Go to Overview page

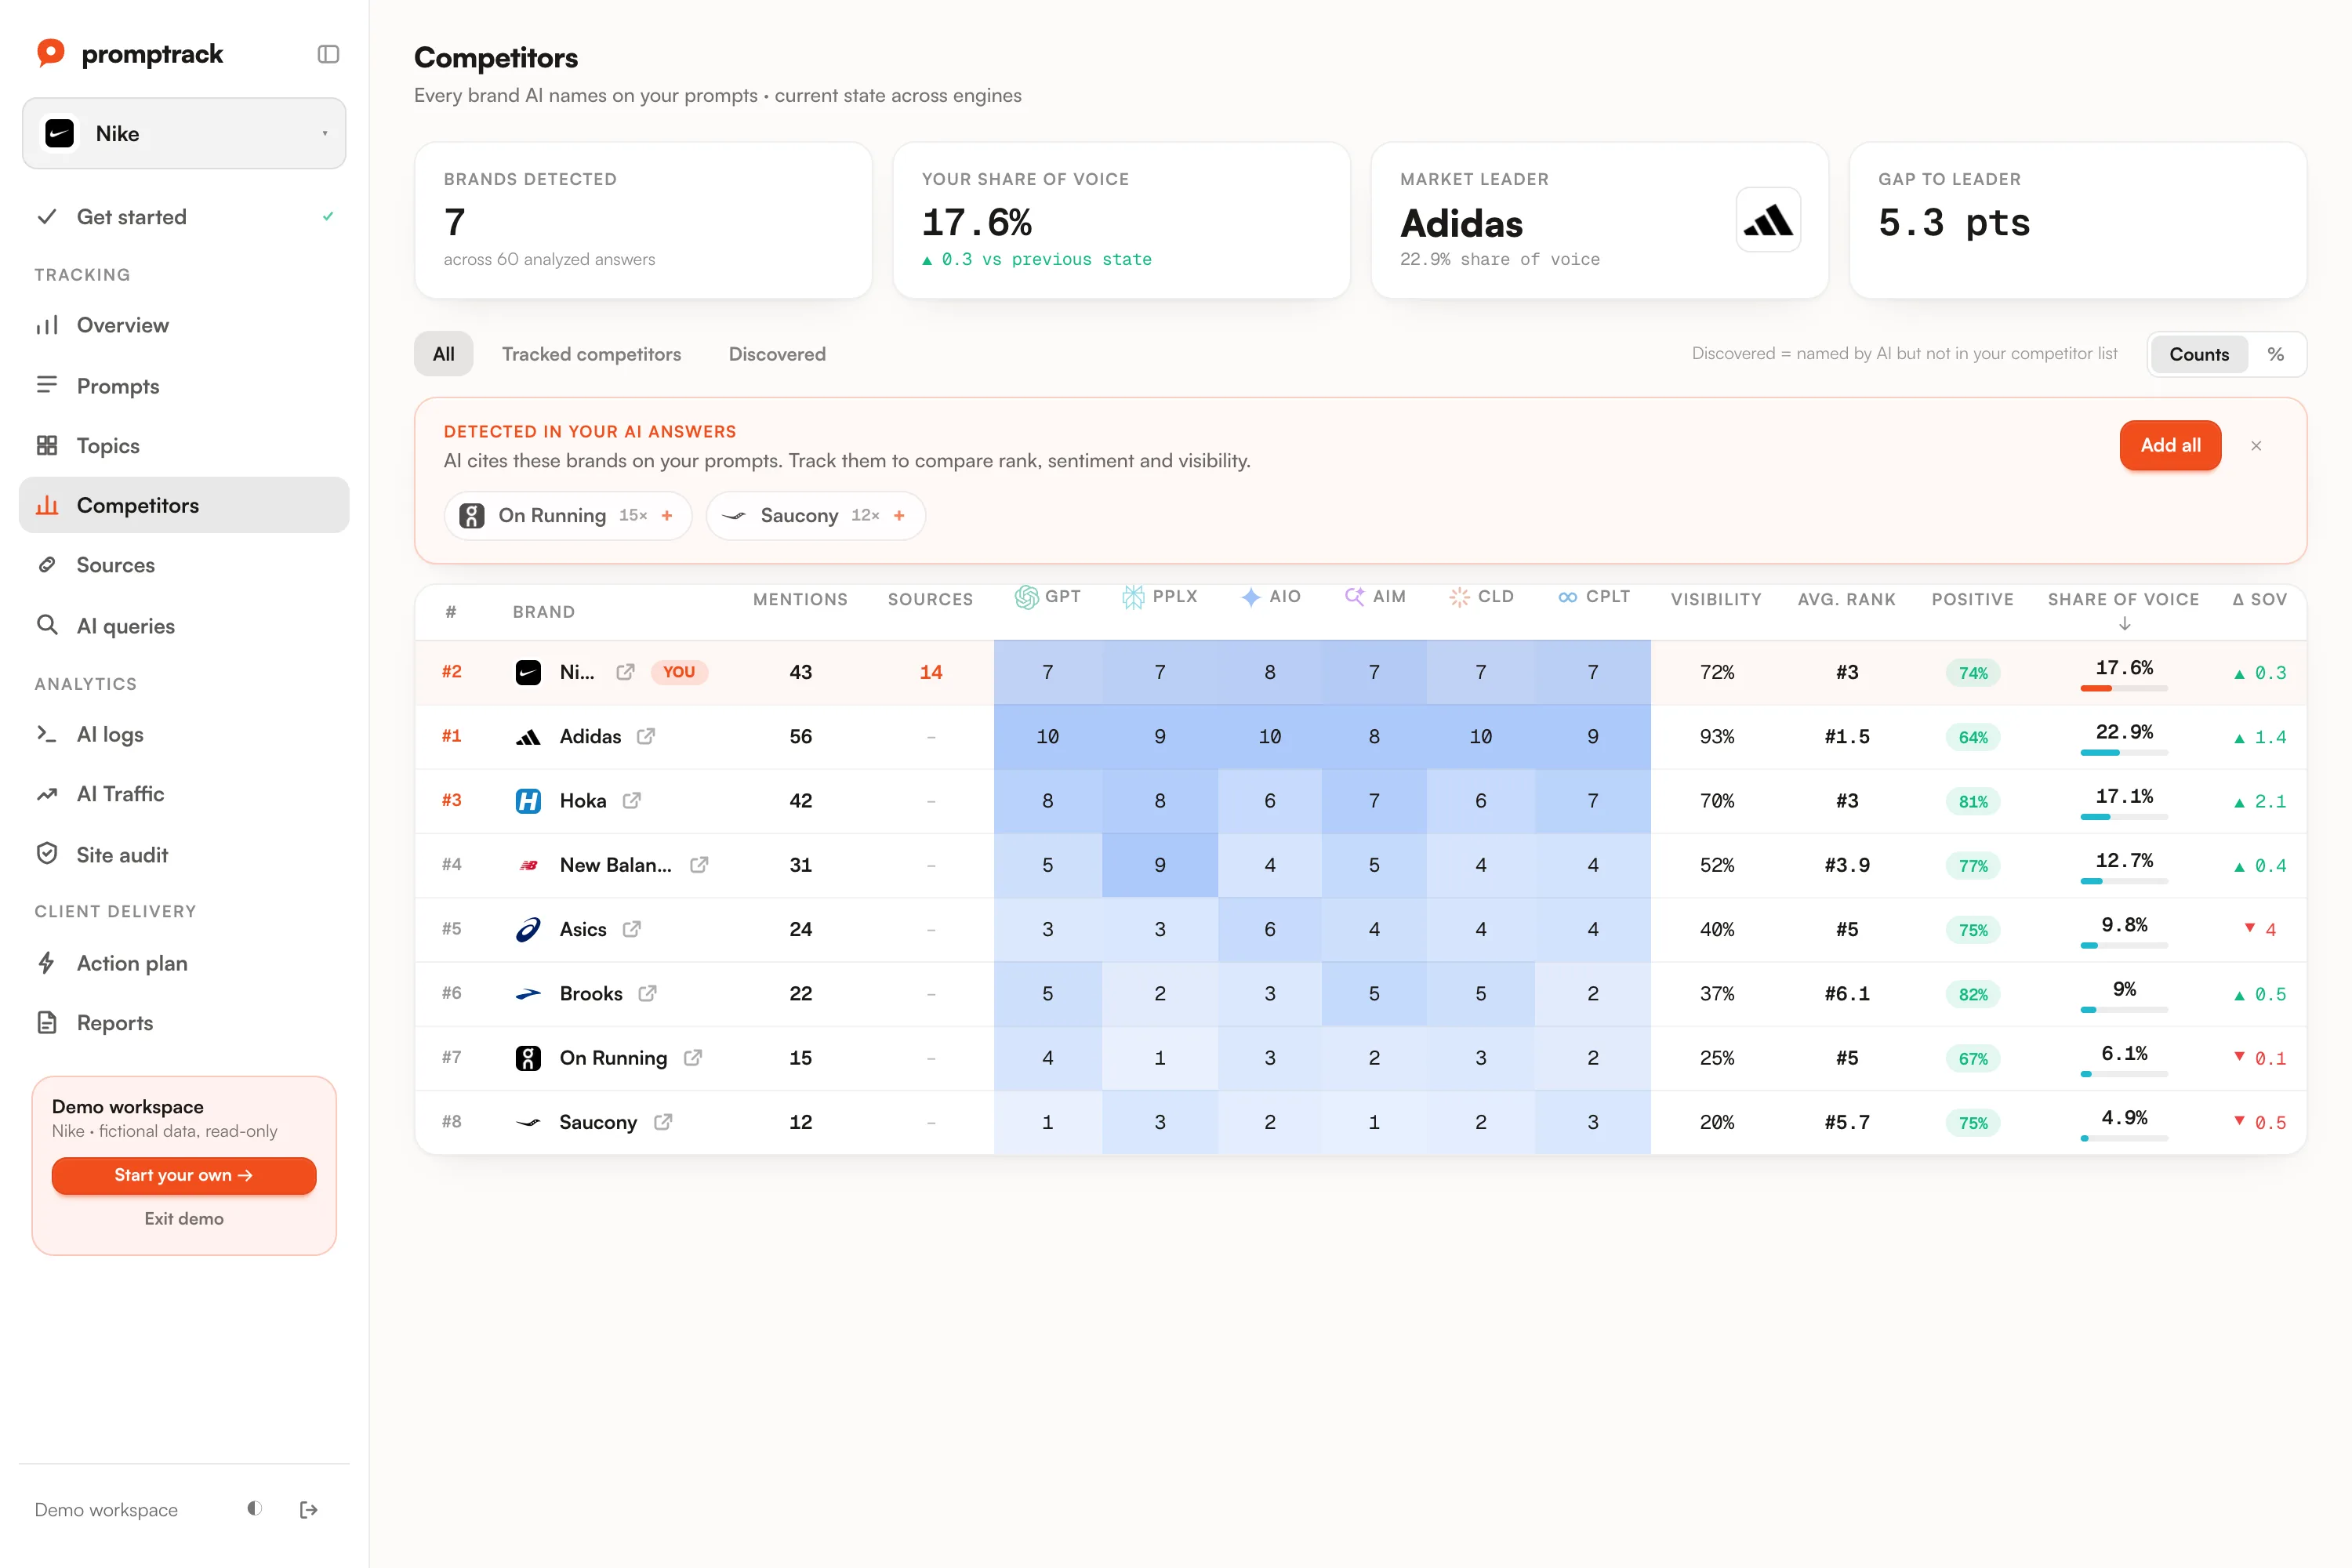coord(184,325)
